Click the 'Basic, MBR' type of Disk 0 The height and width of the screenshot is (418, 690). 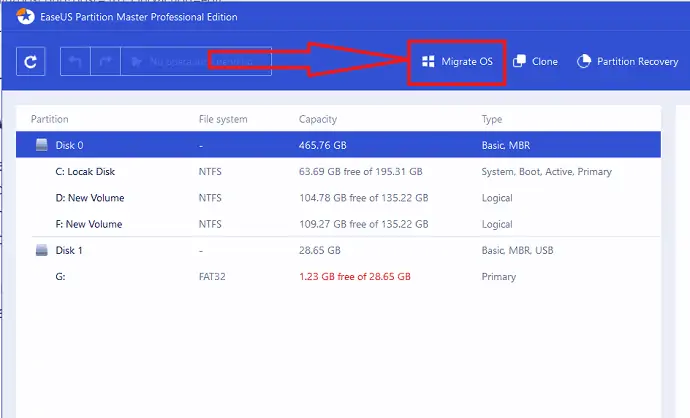tap(506, 145)
